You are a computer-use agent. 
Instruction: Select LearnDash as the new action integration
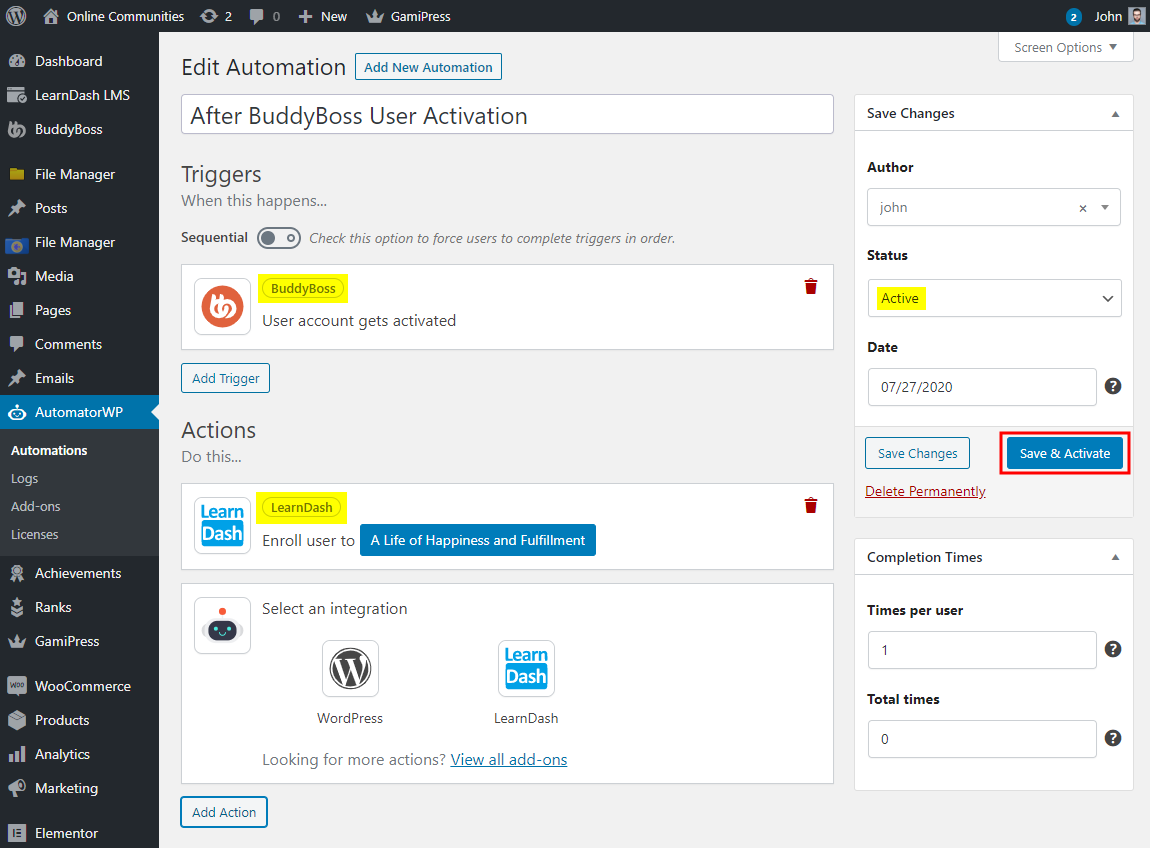[x=526, y=668]
